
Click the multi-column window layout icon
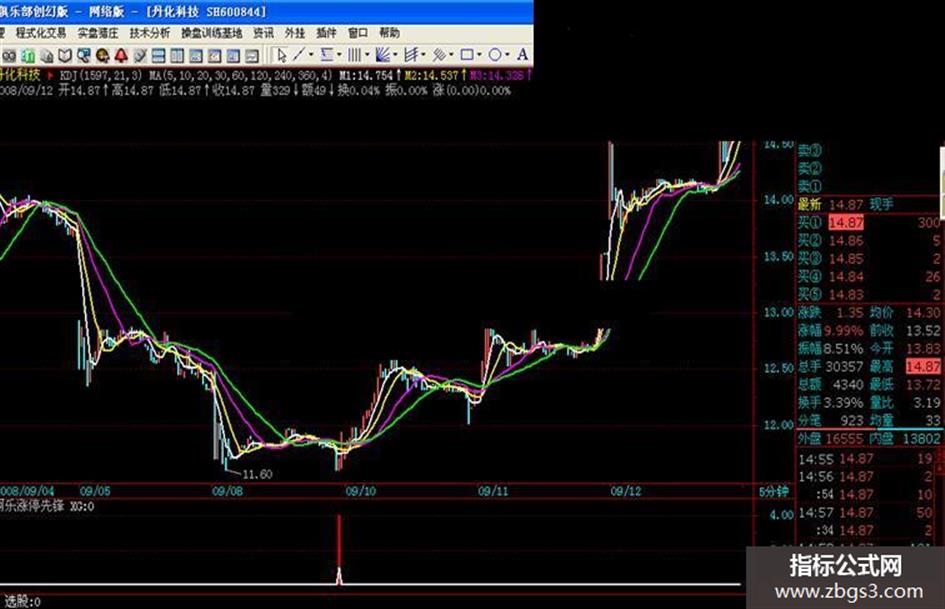point(177,56)
